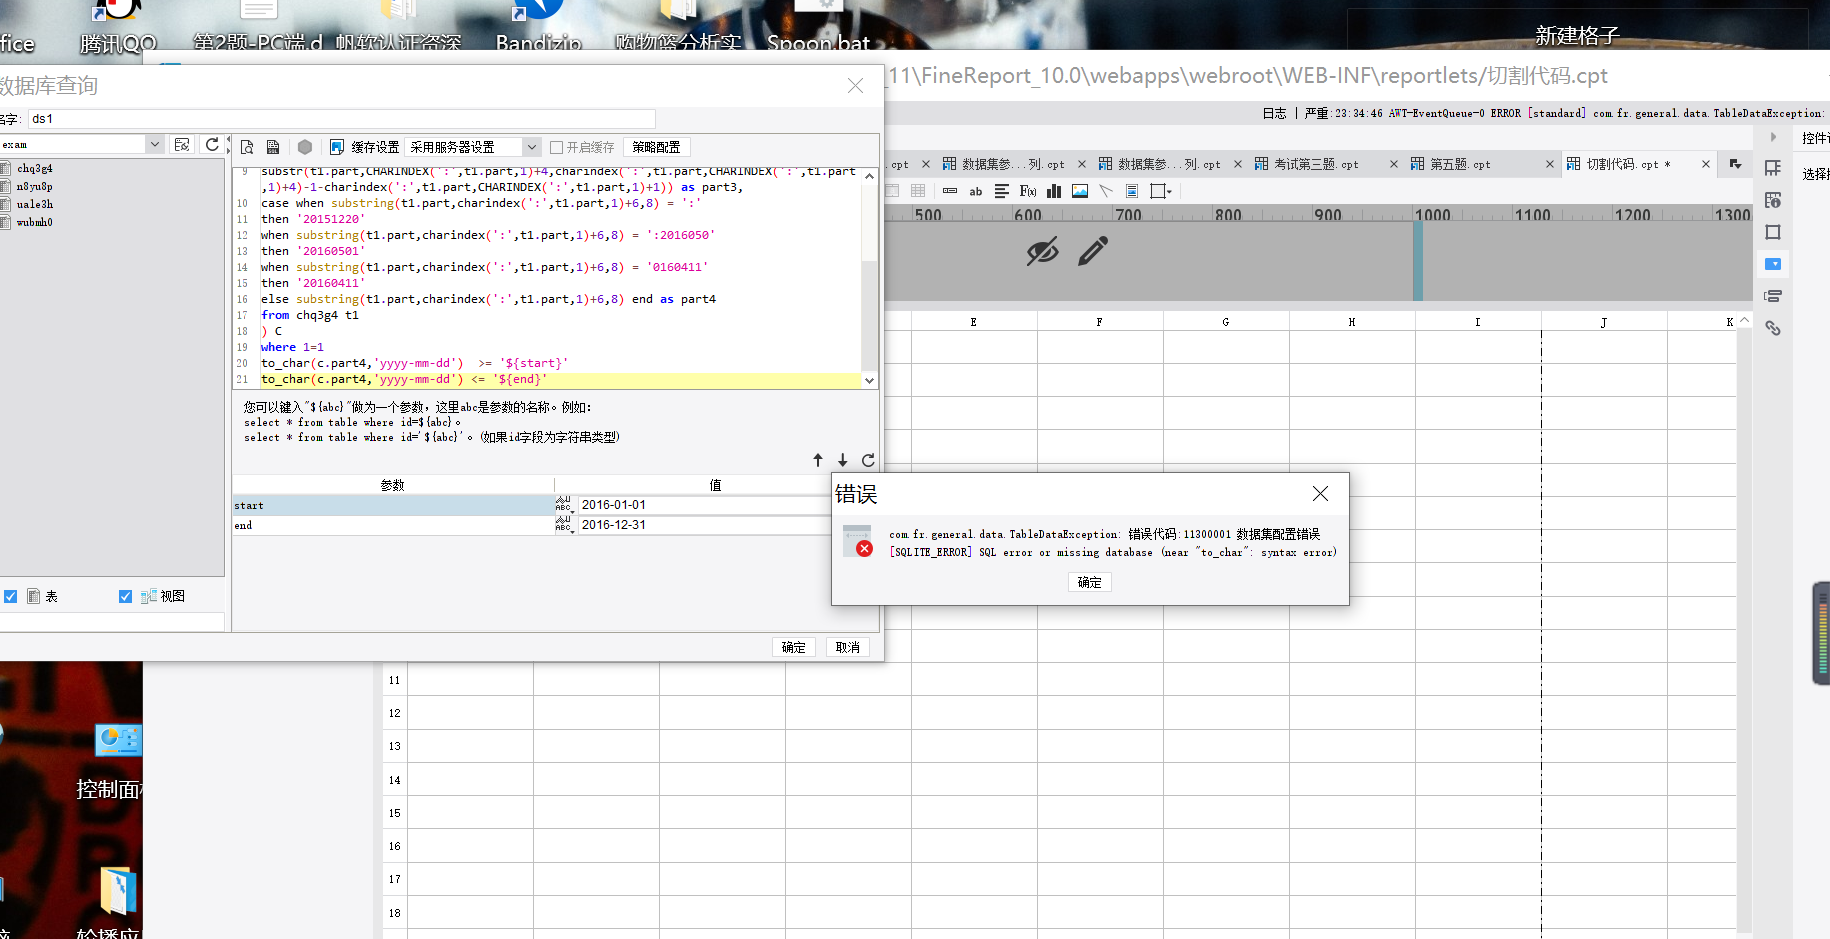Click the pencil edit icon in the parameter pane
This screenshot has width=1830, height=939.
click(1093, 251)
